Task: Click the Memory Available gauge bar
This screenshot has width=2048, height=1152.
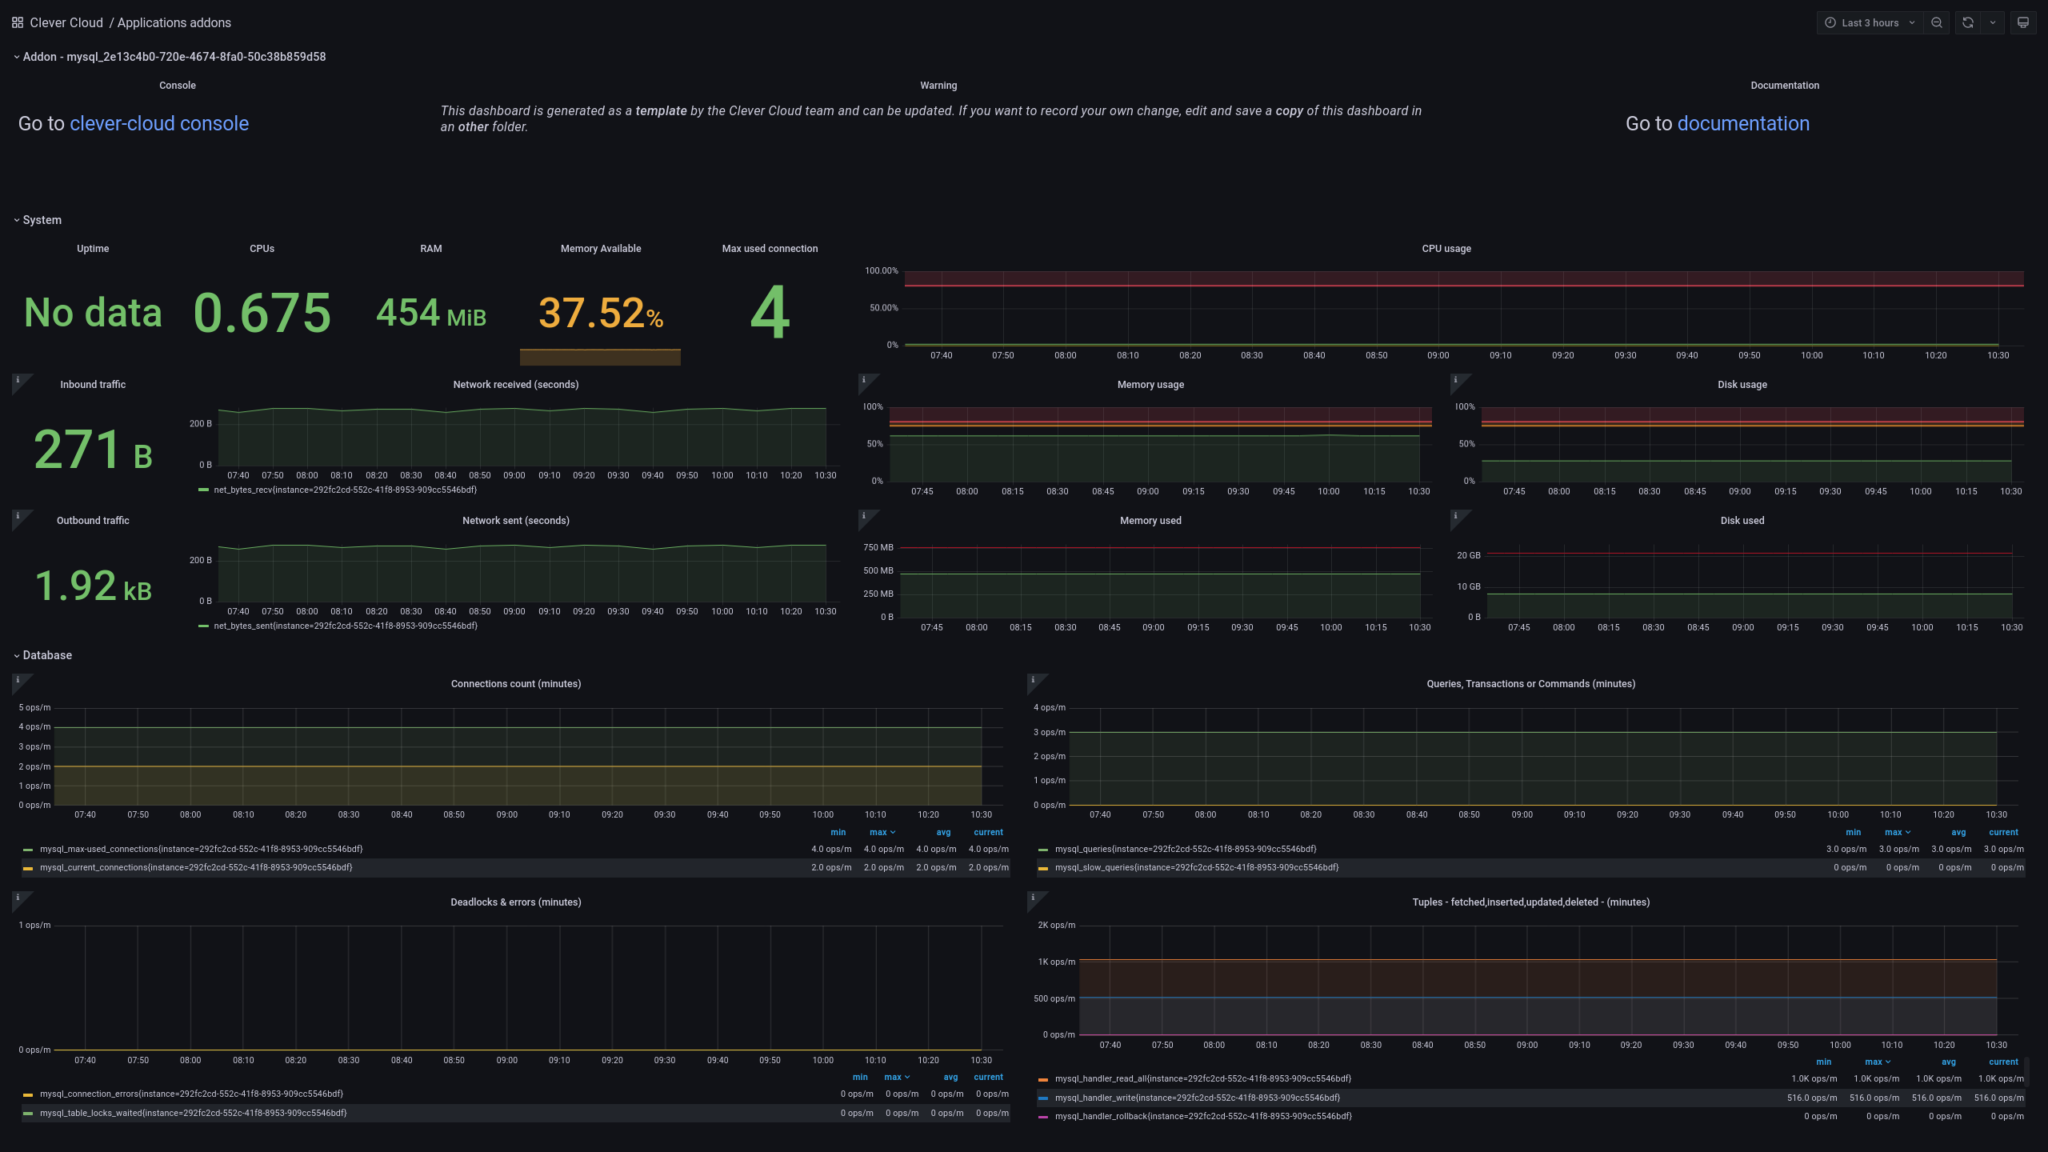Action: [x=599, y=356]
